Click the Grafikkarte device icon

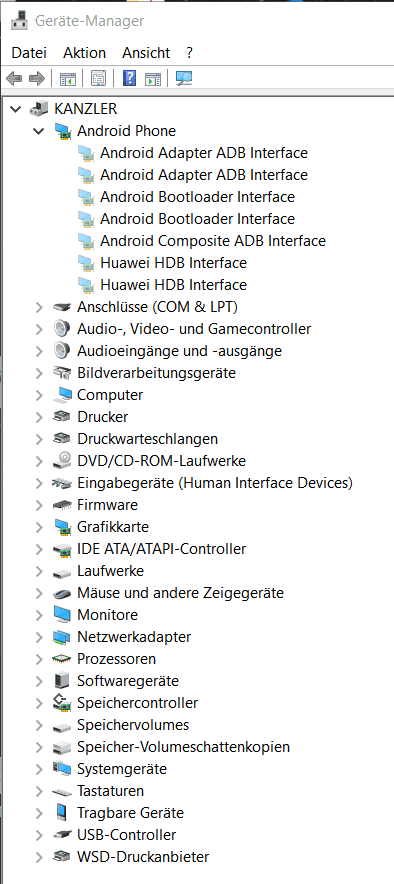[x=62, y=527]
